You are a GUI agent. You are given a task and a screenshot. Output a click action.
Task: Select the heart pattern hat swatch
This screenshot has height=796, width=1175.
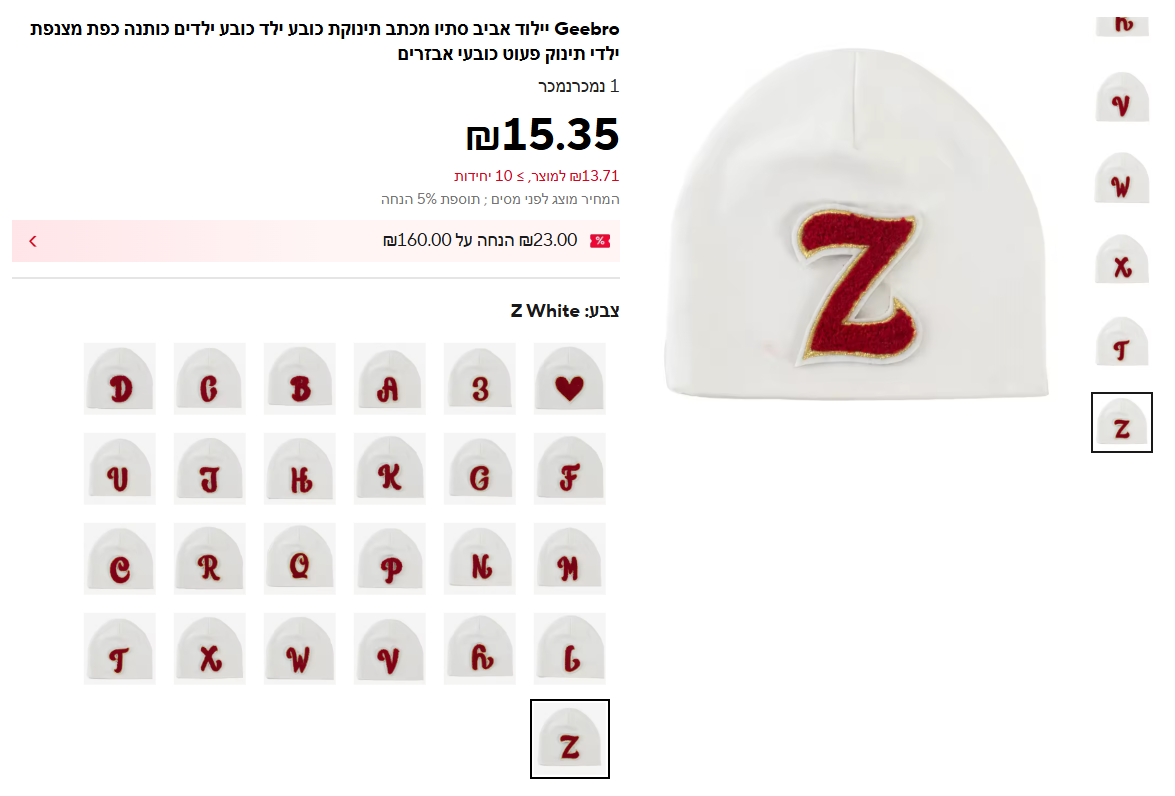[x=570, y=379]
